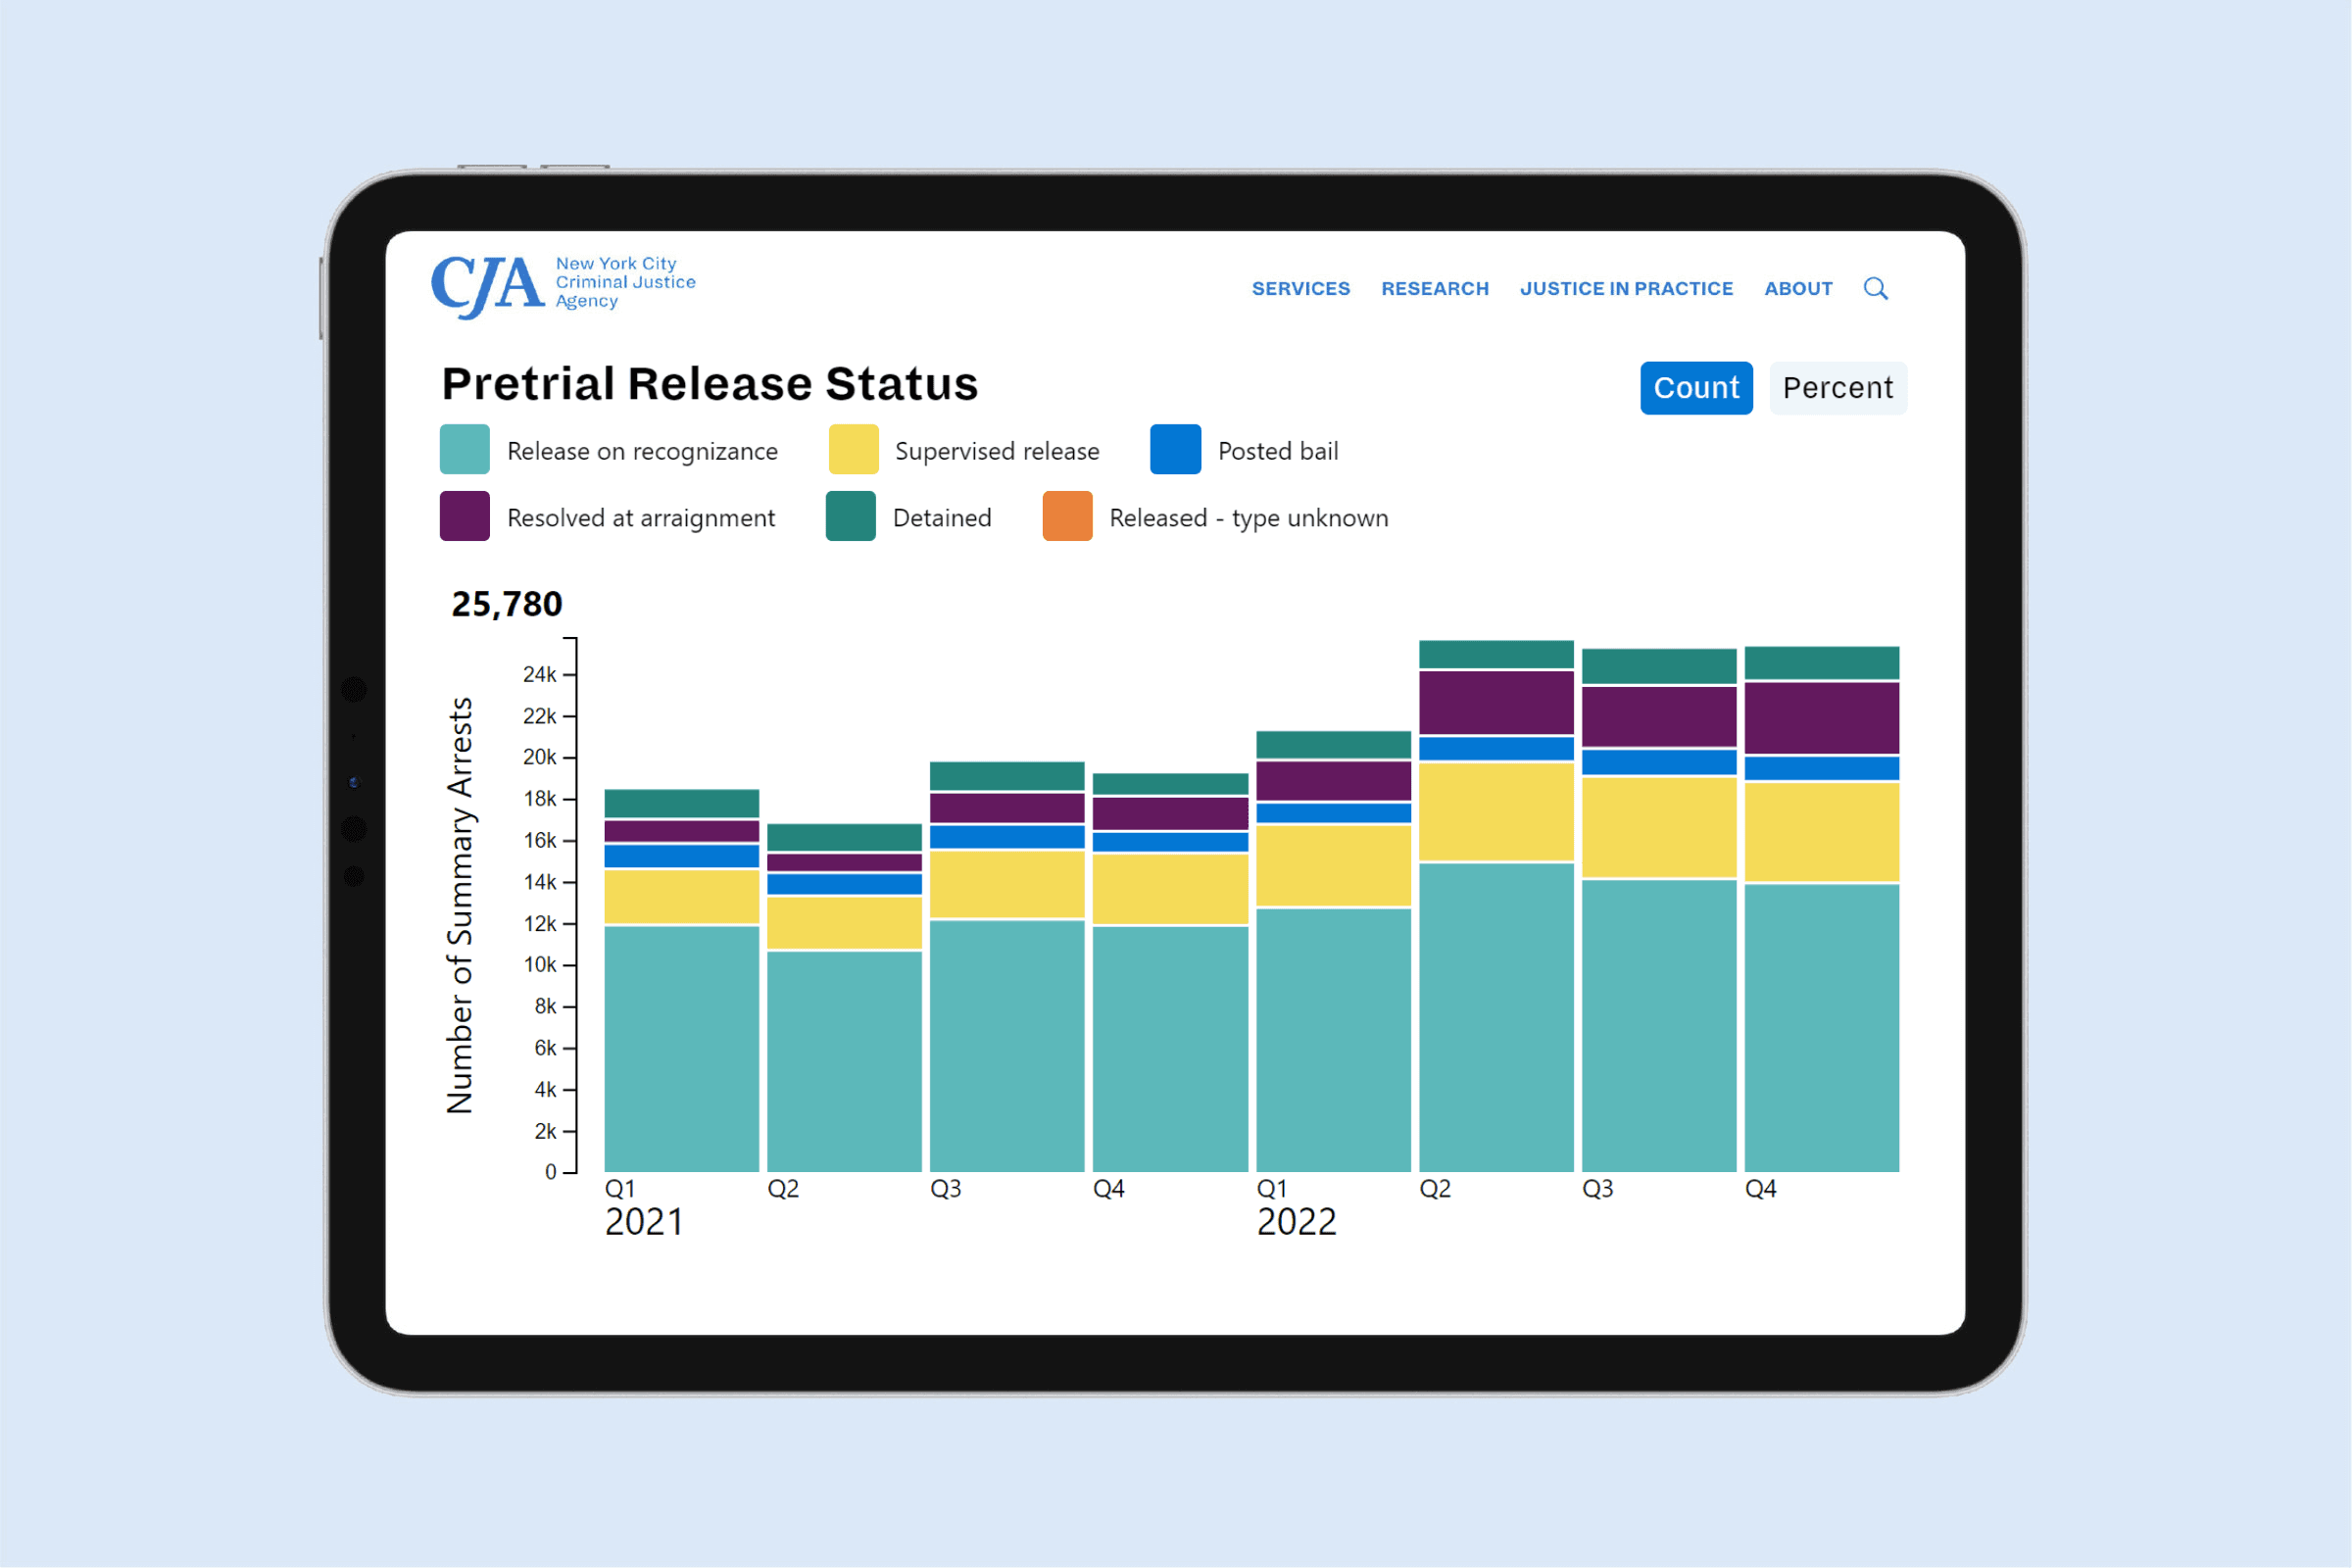Click Release on recognizance legend swatch

[x=465, y=450]
